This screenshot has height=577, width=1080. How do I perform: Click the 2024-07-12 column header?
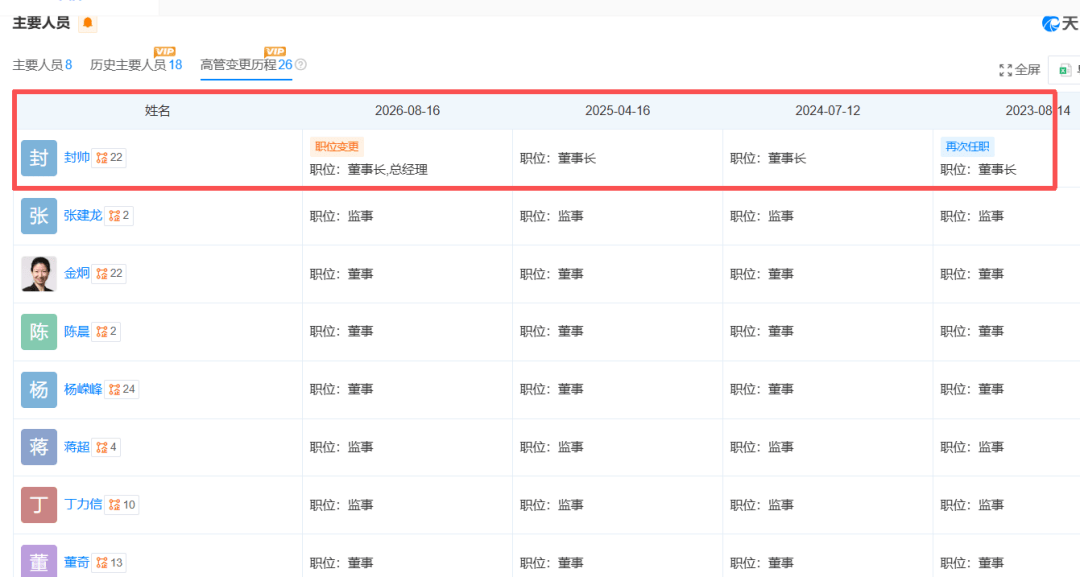click(x=827, y=111)
